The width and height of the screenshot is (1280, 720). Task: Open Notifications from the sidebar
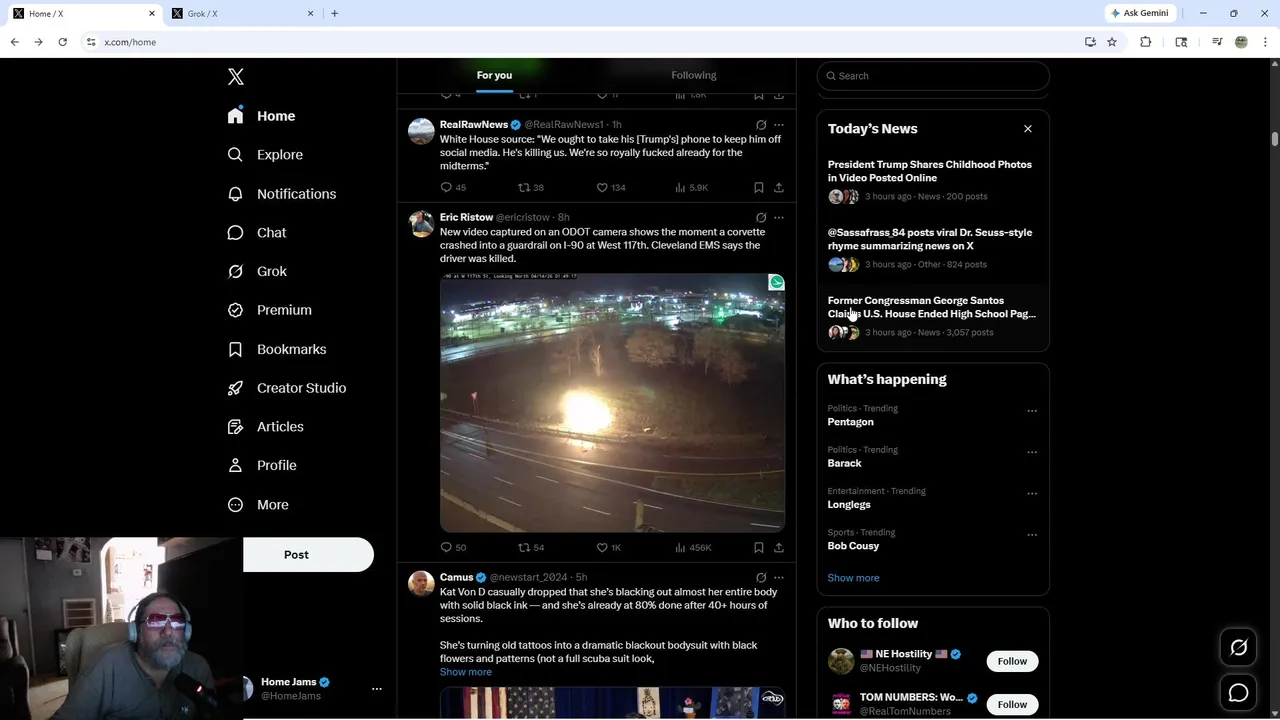(282, 194)
